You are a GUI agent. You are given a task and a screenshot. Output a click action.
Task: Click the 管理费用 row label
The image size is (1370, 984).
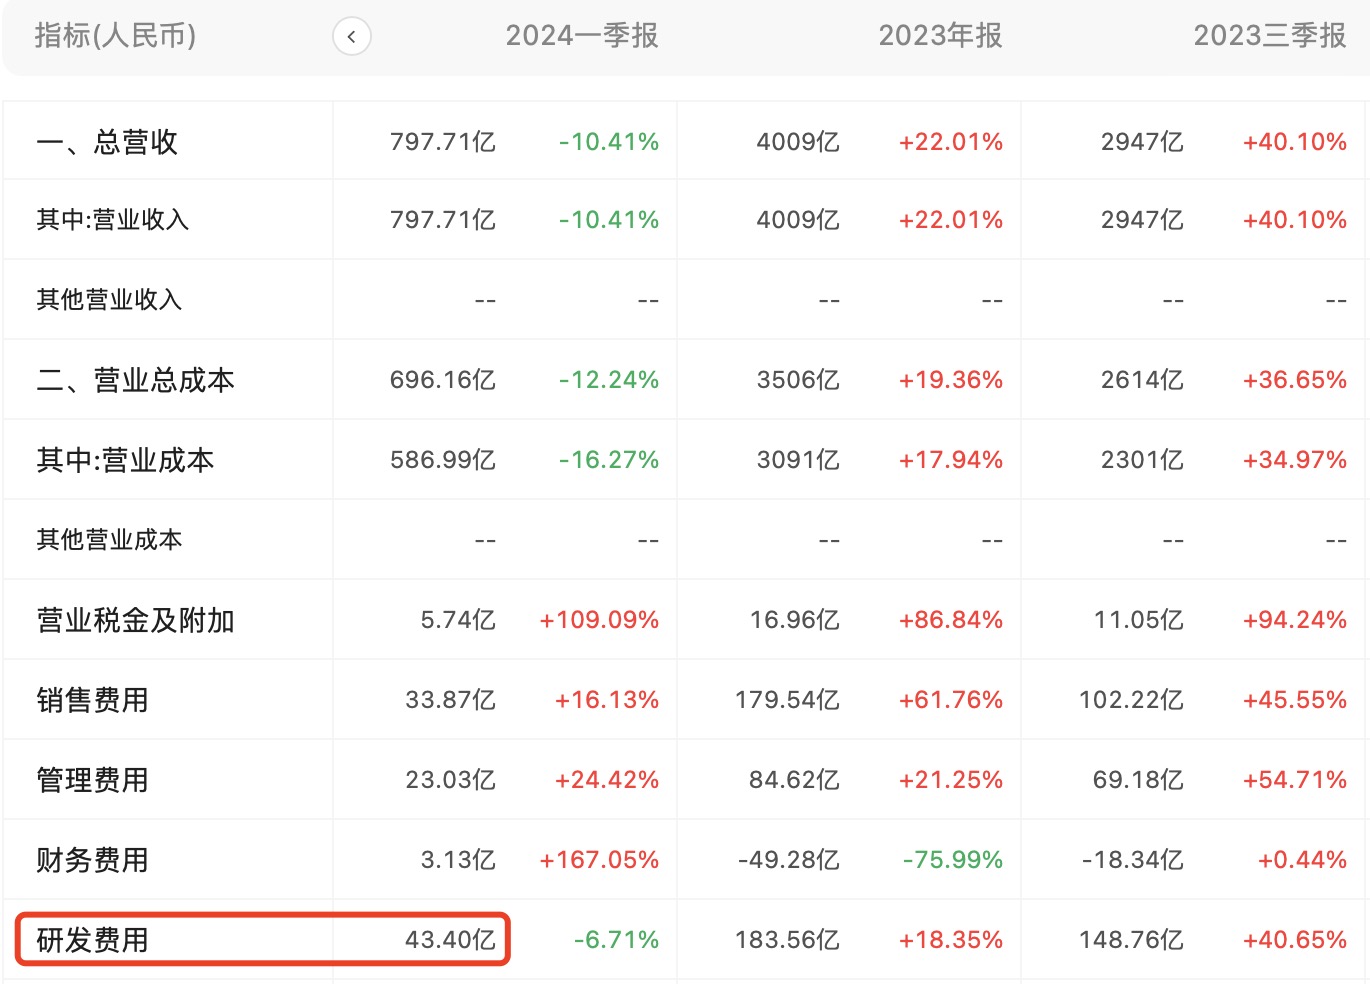point(92,780)
